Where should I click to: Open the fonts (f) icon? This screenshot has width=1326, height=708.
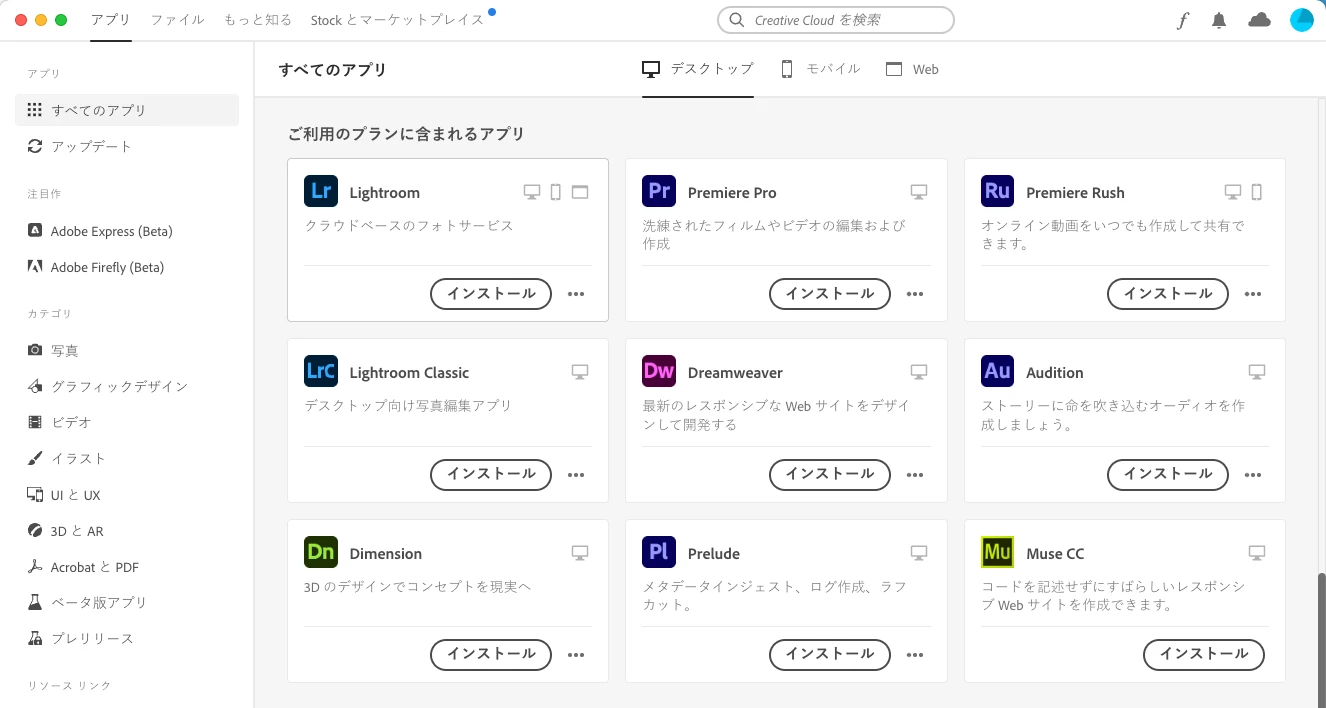1183,20
